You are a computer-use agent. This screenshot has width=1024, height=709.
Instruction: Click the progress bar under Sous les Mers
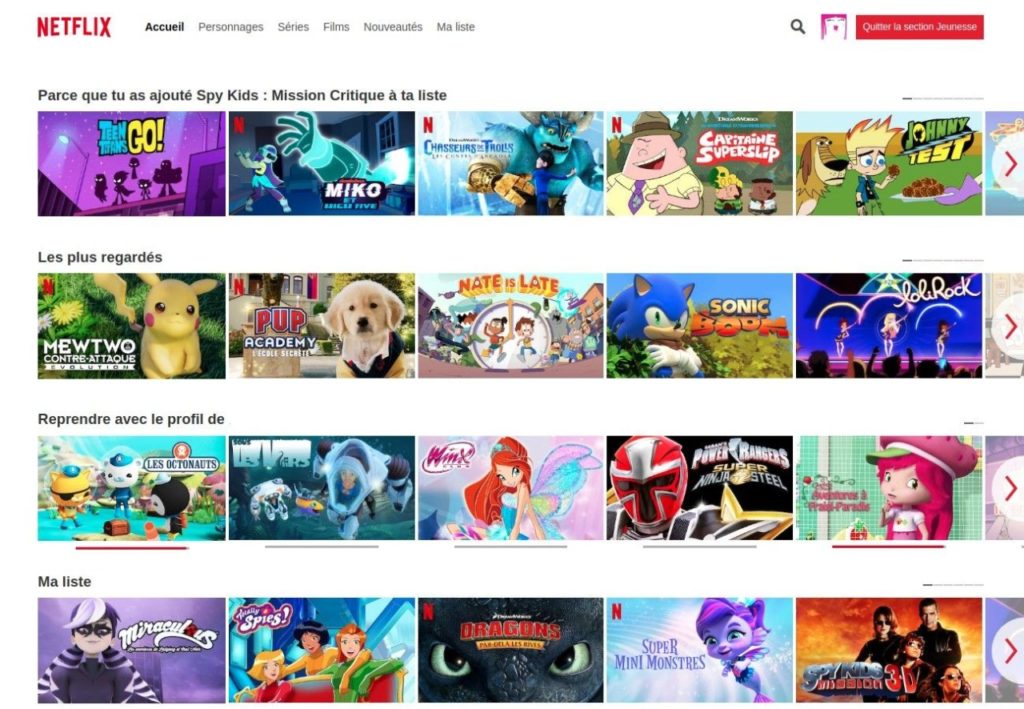[x=322, y=547]
